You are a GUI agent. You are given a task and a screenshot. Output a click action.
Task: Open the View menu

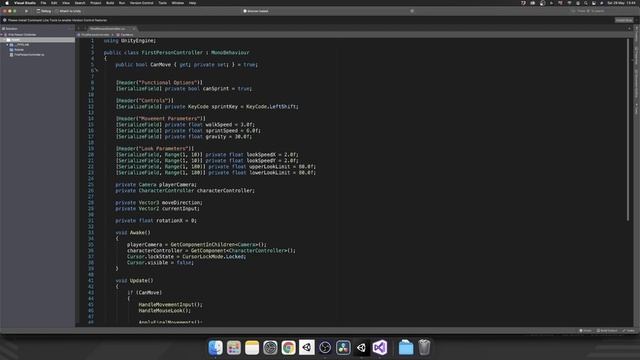[x=66, y=3]
